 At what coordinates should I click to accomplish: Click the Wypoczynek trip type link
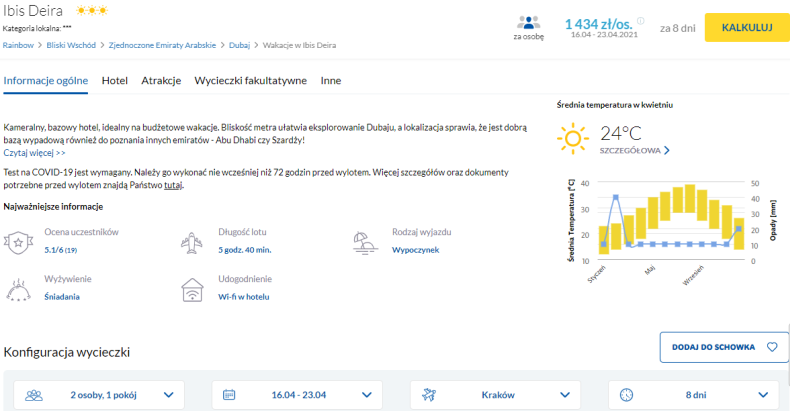[416, 250]
